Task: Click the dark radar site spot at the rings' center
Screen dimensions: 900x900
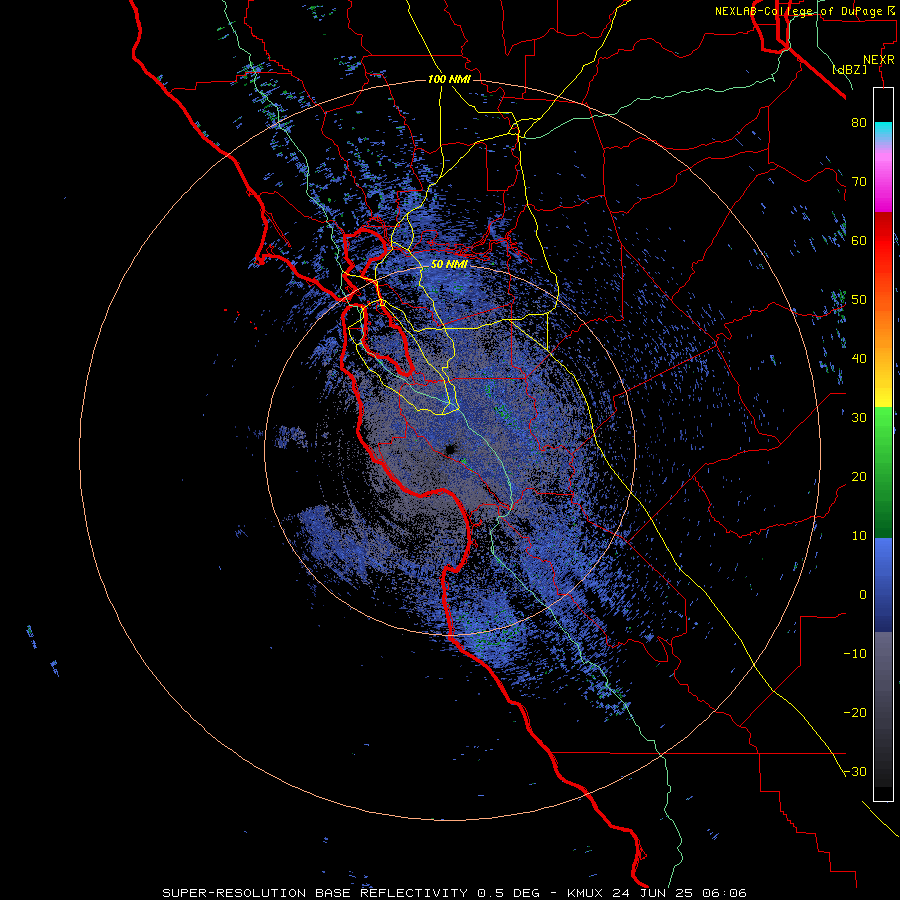Action: pos(449,448)
